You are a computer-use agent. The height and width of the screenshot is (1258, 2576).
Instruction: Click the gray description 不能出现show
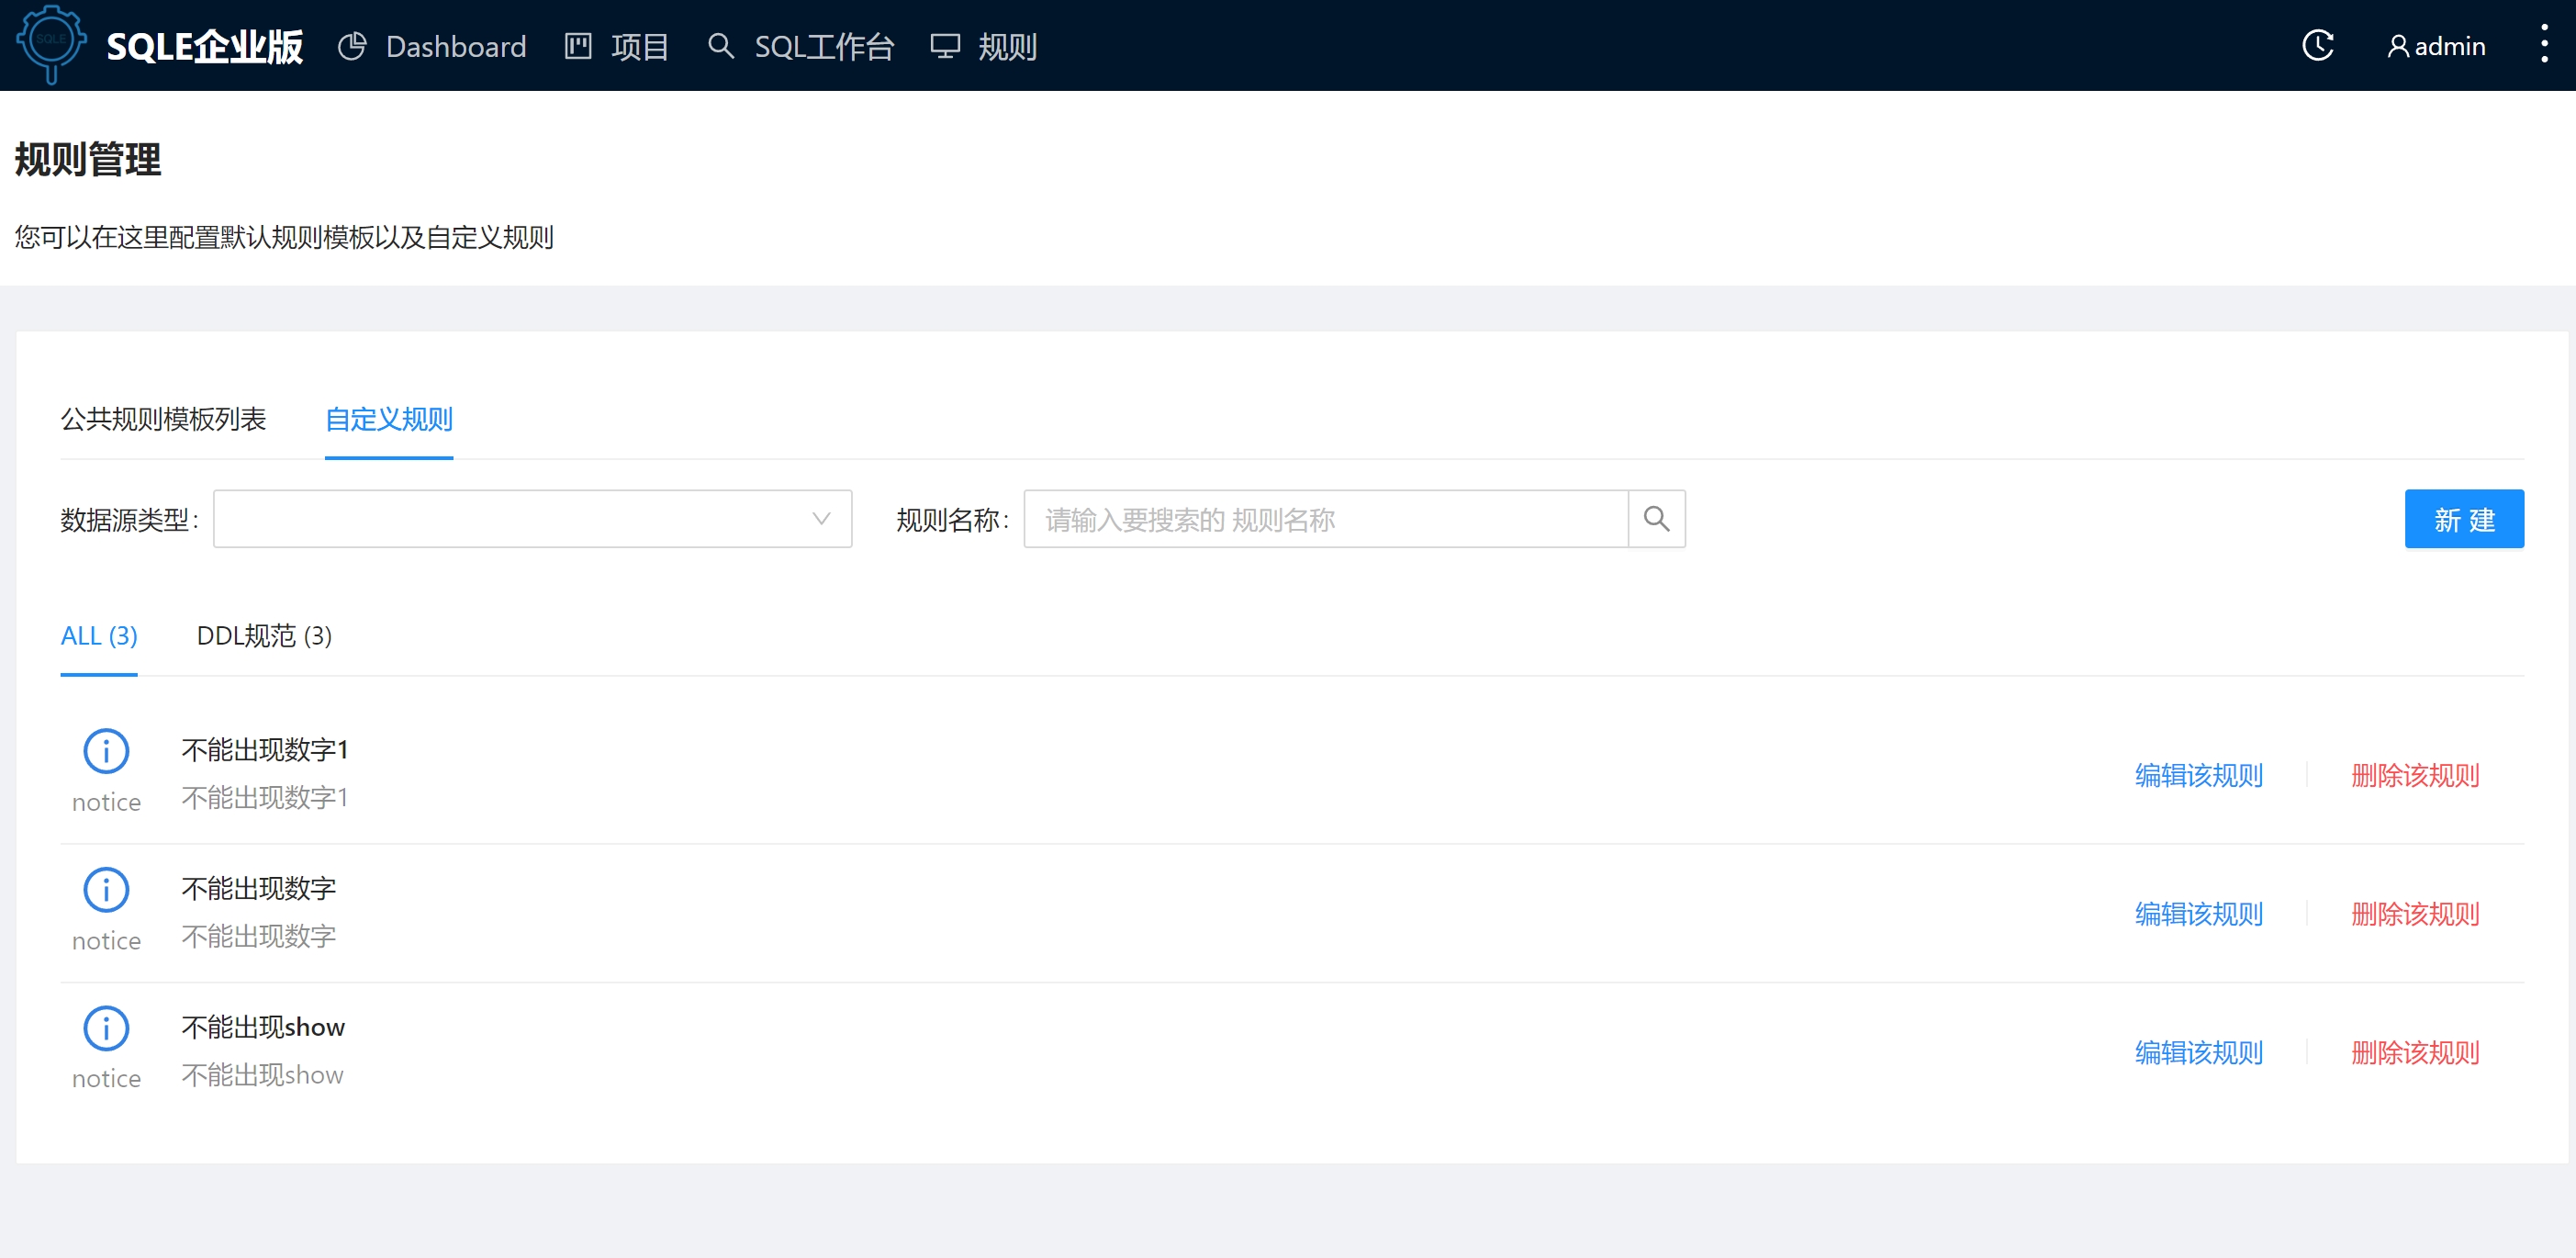(263, 1075)
